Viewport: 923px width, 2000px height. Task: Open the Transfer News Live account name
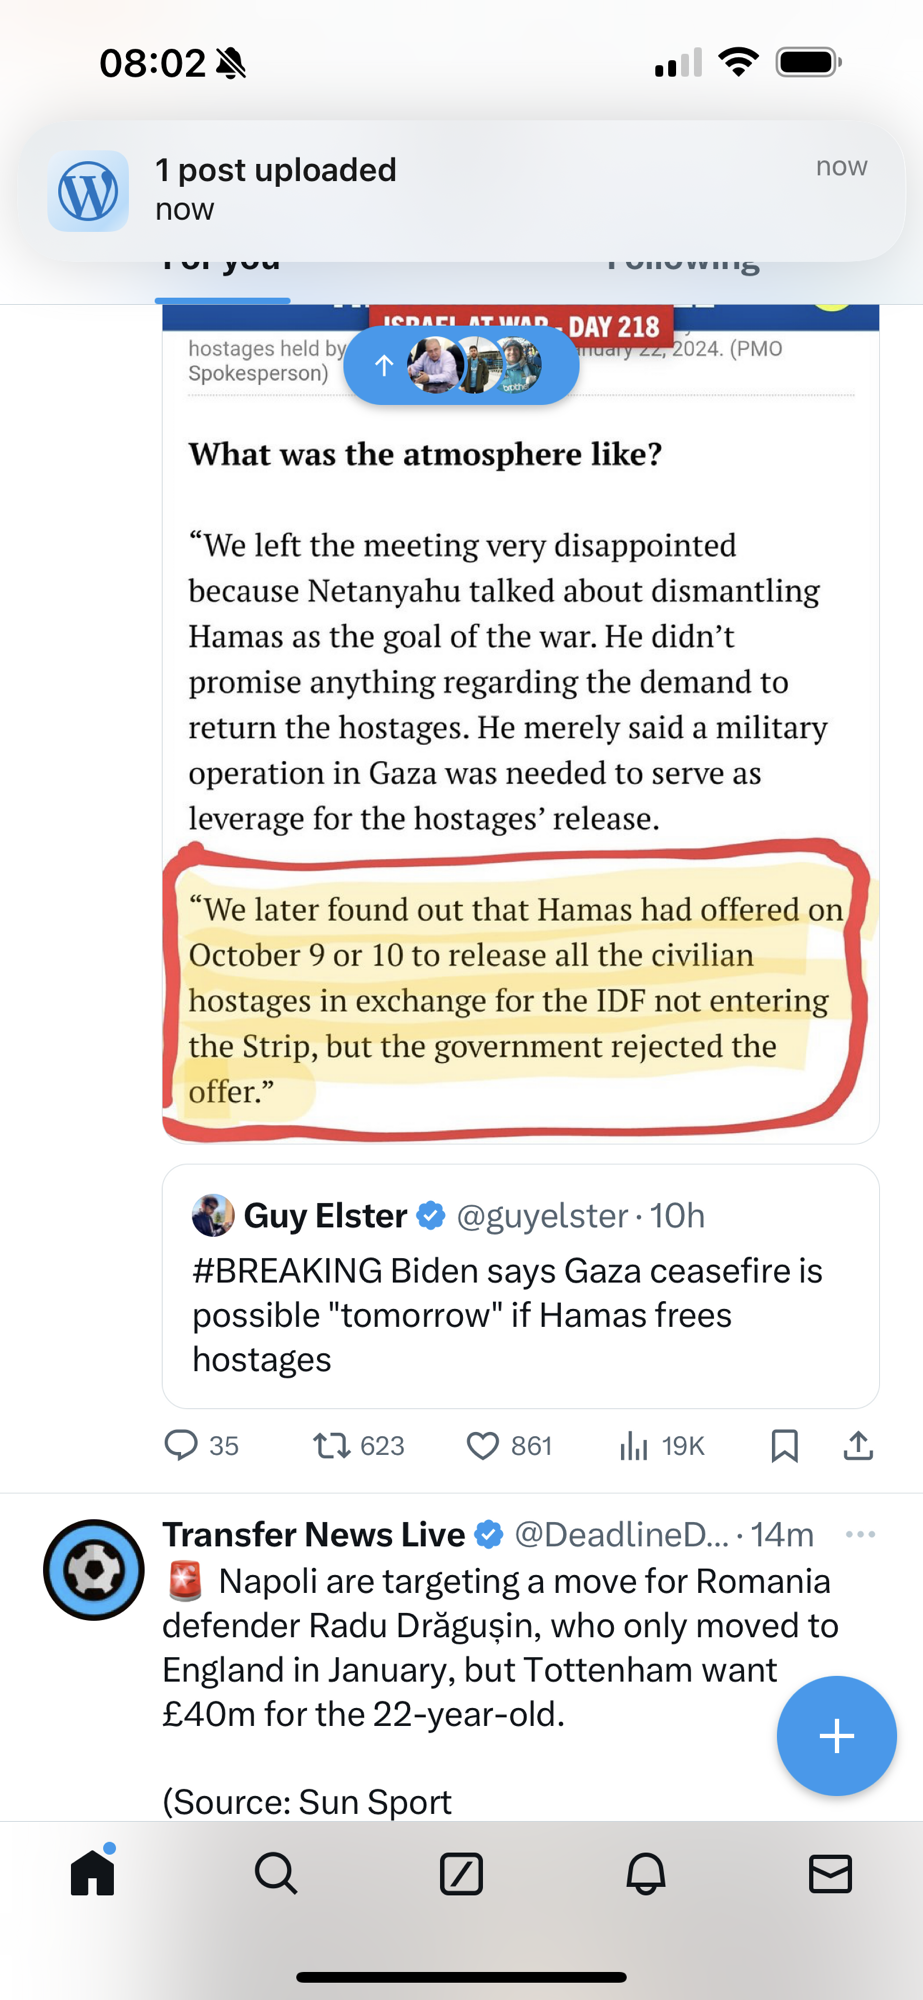coord(313,1534)
